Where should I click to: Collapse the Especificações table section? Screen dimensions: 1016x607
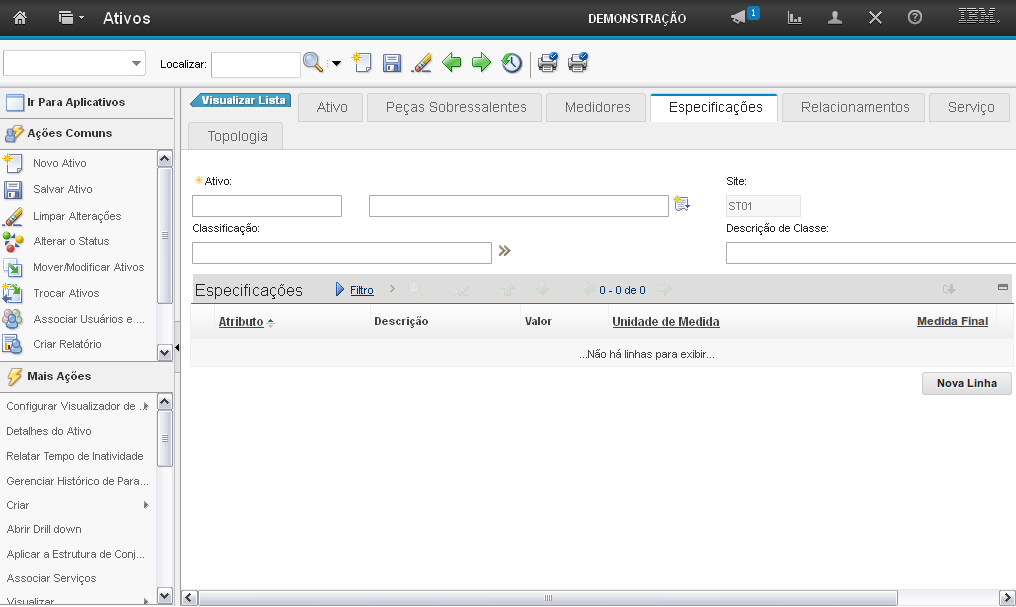click(x=1002, y=287)
